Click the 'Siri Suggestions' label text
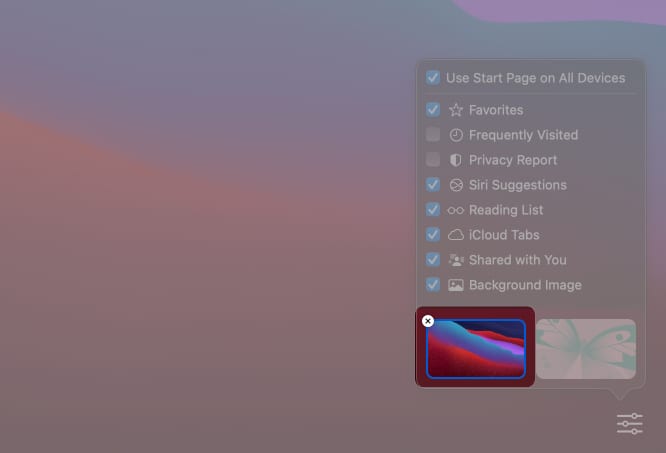The height and width of the screenshot is (453, 666). tap(518, 185)
